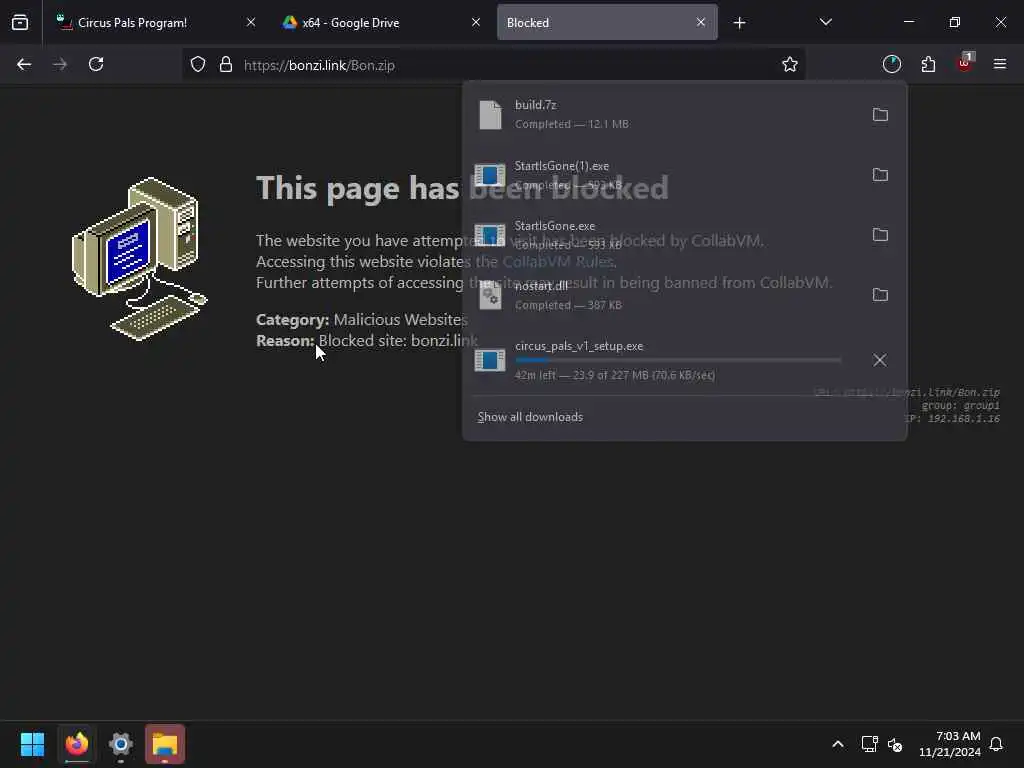Image resolution: width=1024 pixels, height=768 pixels.
Task: Open the notifications bell icon
Action: [x=997, y=744]
